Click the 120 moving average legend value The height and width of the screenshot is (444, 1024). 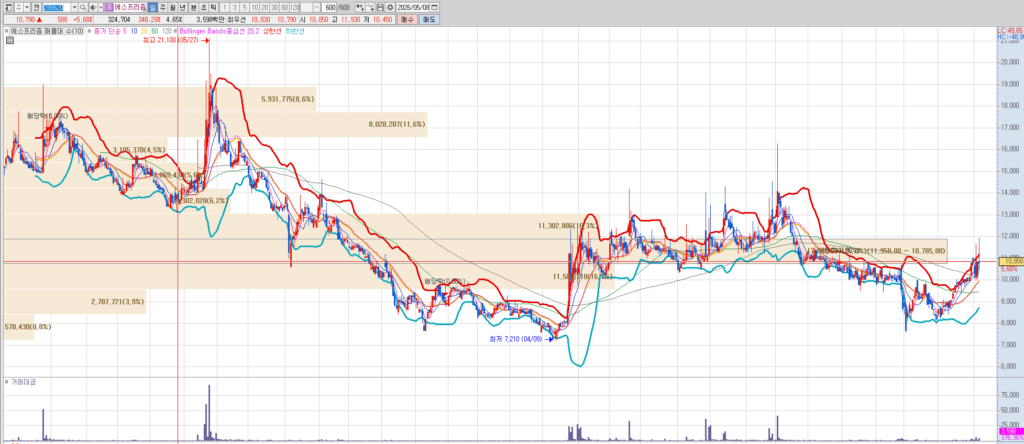pyautogui.click(x=167, y=31)
